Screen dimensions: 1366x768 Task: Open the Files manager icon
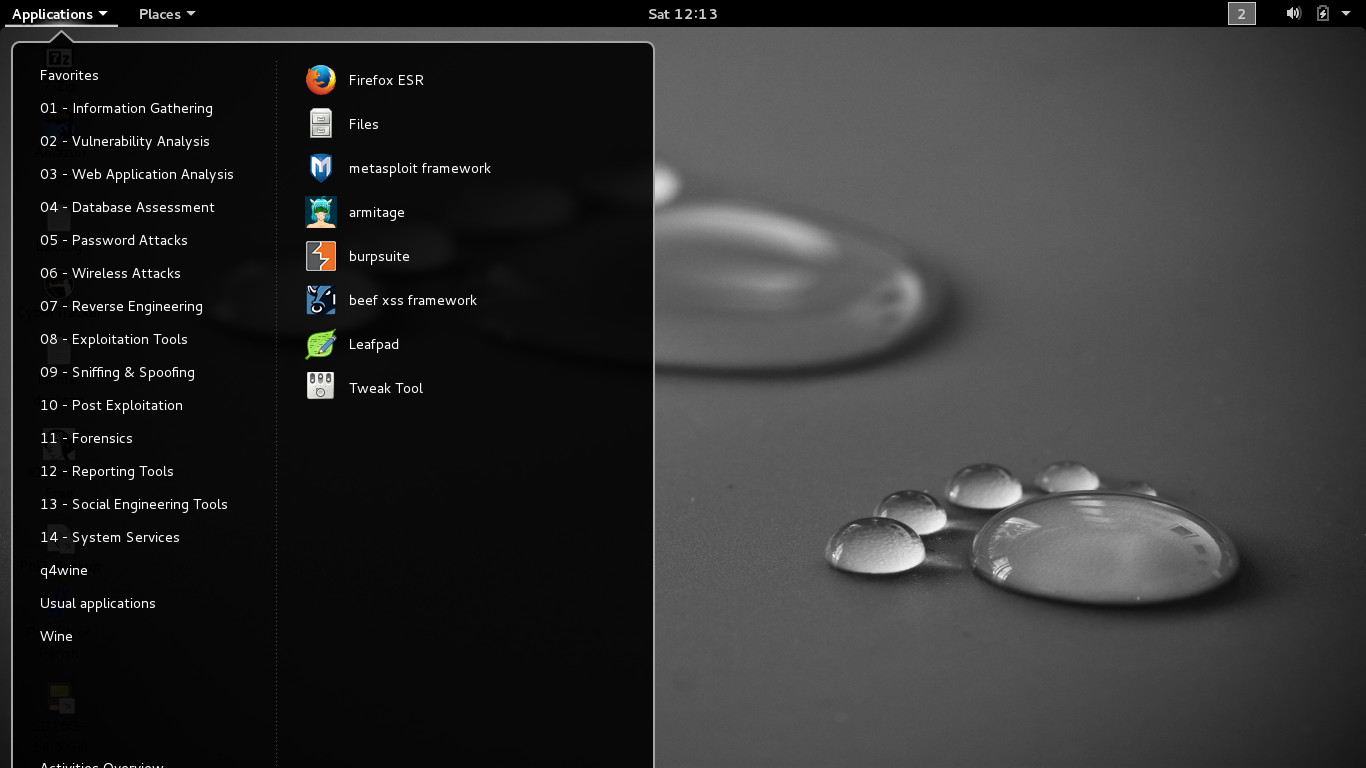tap(321, 124)
